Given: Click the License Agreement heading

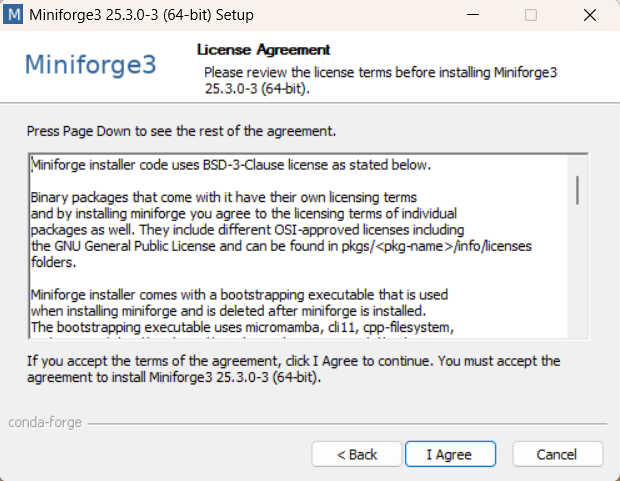Looking at the screenshot, I should pos(263,50).
